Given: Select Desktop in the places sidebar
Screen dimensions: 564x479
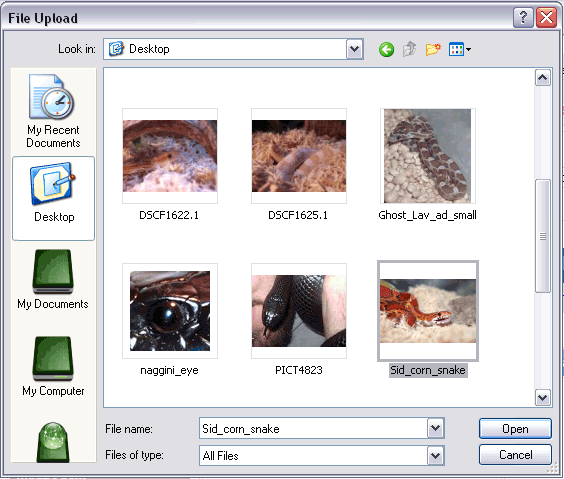Looking at the screenshot, I should click(53, 198).
